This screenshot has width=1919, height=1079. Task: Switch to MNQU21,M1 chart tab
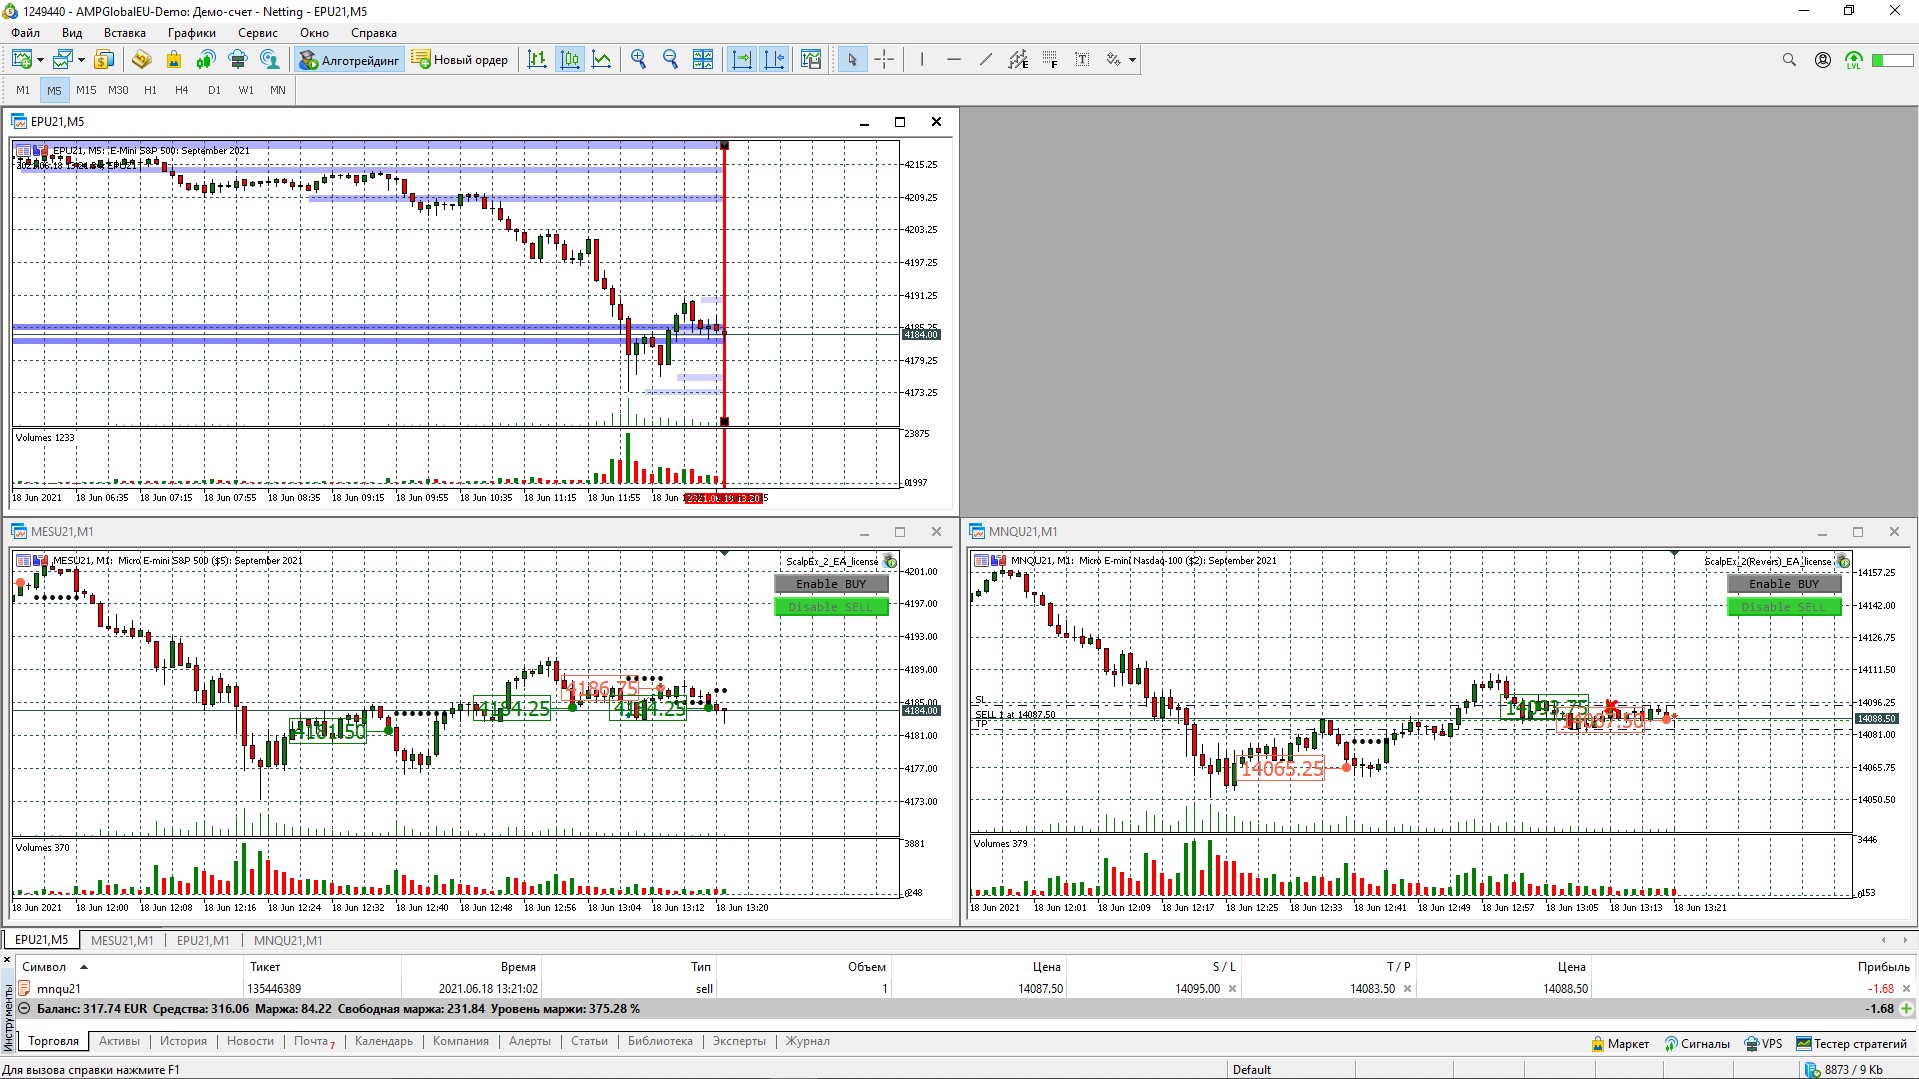pos(288,940)
